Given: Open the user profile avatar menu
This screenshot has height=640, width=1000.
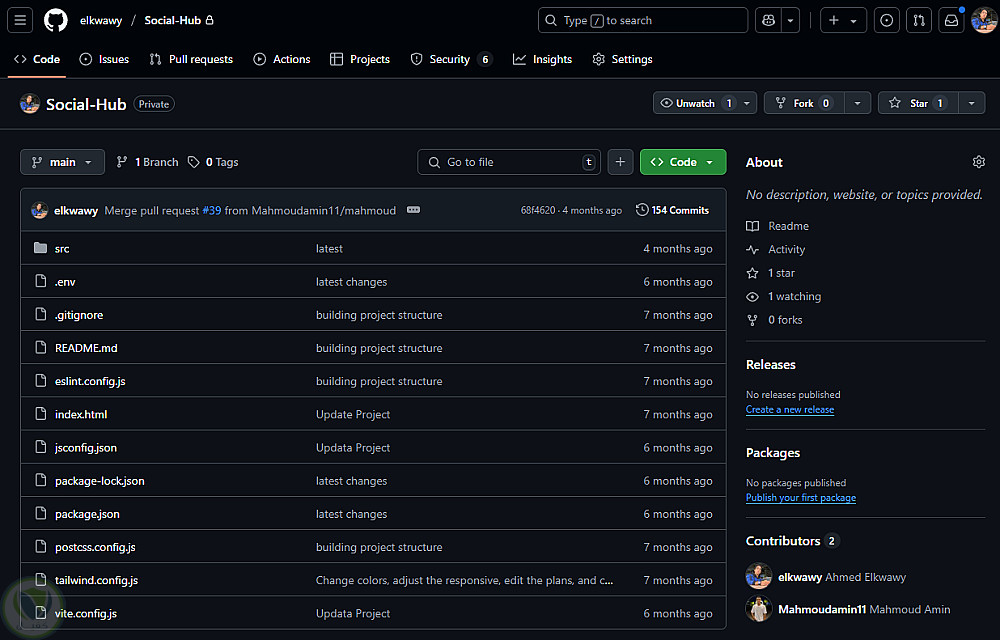Looking at the screenshot, I should pos(983,20).
